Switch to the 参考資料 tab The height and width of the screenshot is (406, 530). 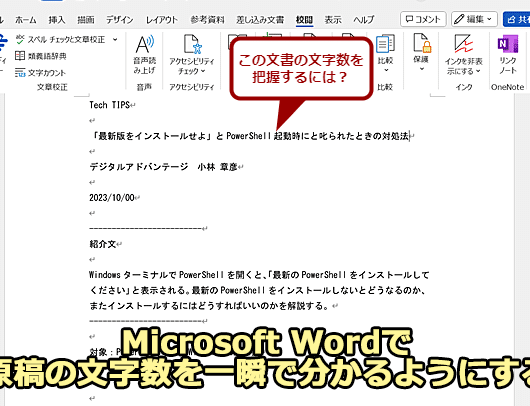207,20
